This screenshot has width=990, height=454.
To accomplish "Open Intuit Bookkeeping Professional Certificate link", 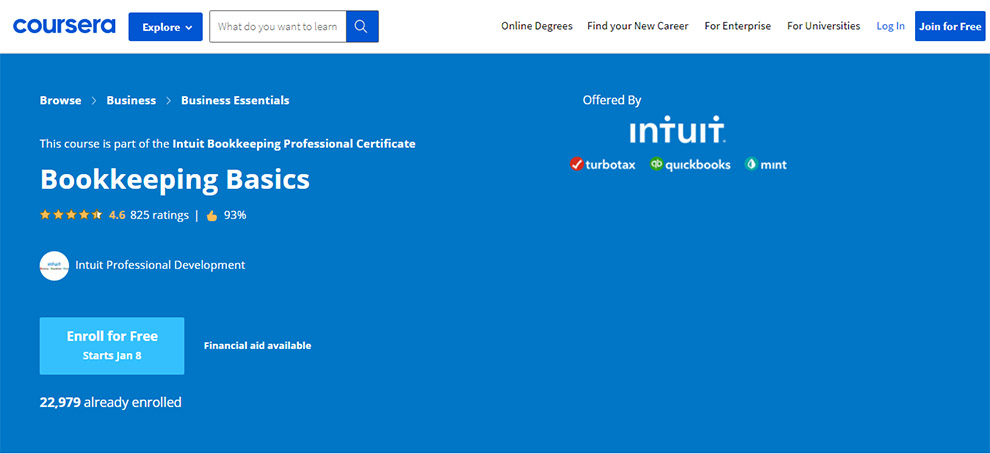I will (x=294, y=143).
